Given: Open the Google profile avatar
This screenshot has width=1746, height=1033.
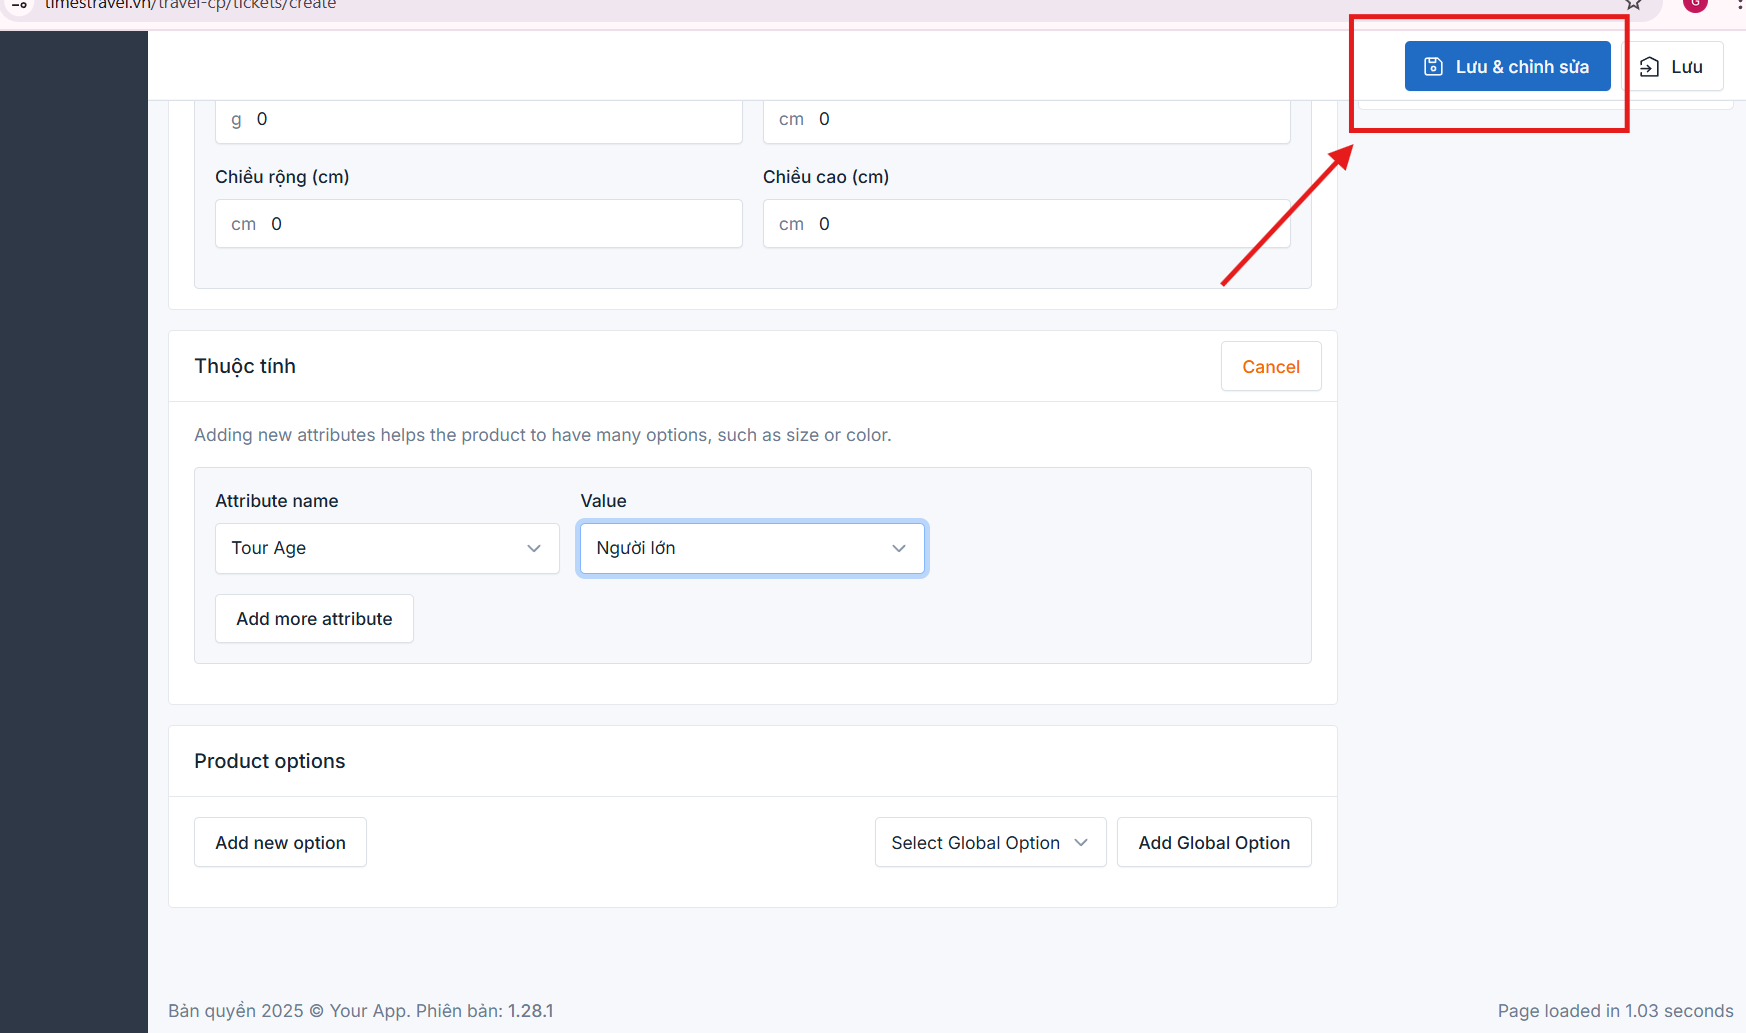Looking at the screenshot, I should coord(1695,5).
